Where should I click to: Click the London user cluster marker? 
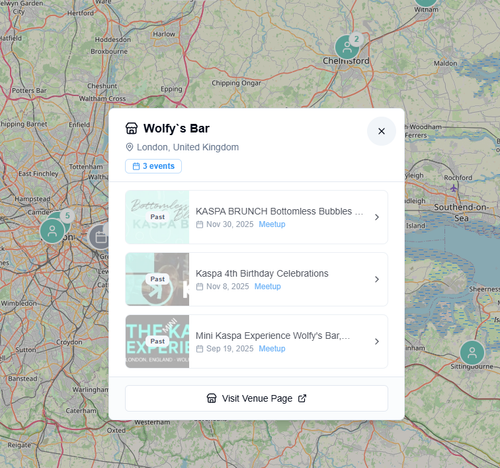click(x=52, y=231)
